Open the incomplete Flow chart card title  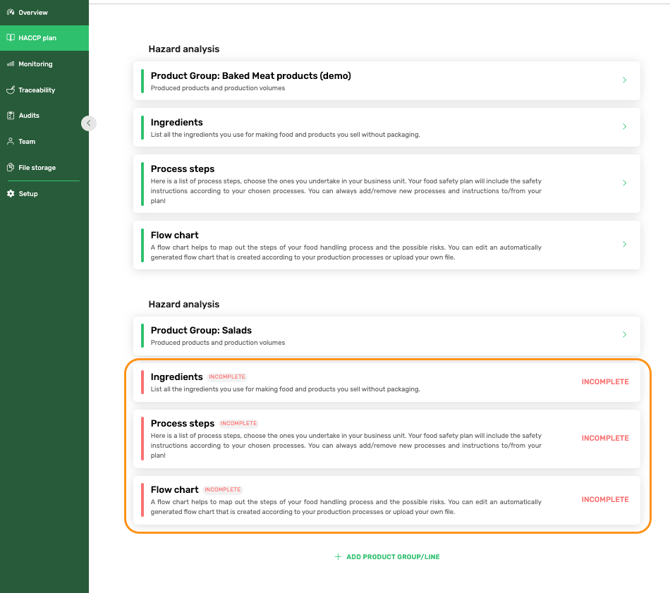[174, 490]
